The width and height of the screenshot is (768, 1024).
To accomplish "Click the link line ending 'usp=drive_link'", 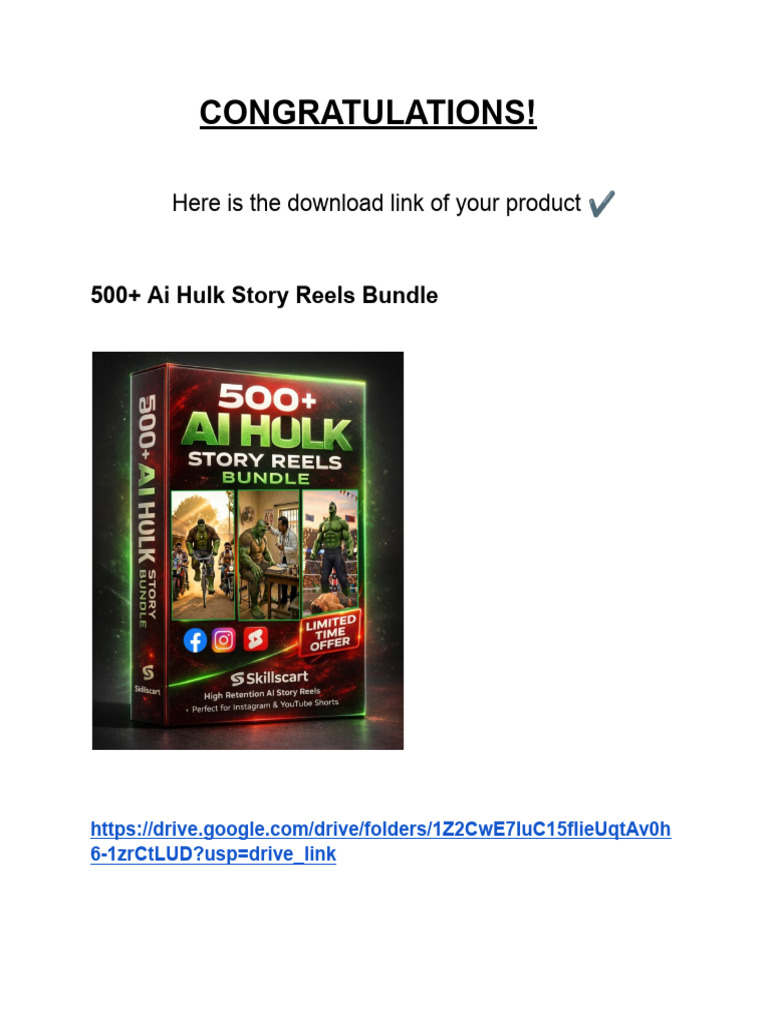I will (x=213, y=854).
